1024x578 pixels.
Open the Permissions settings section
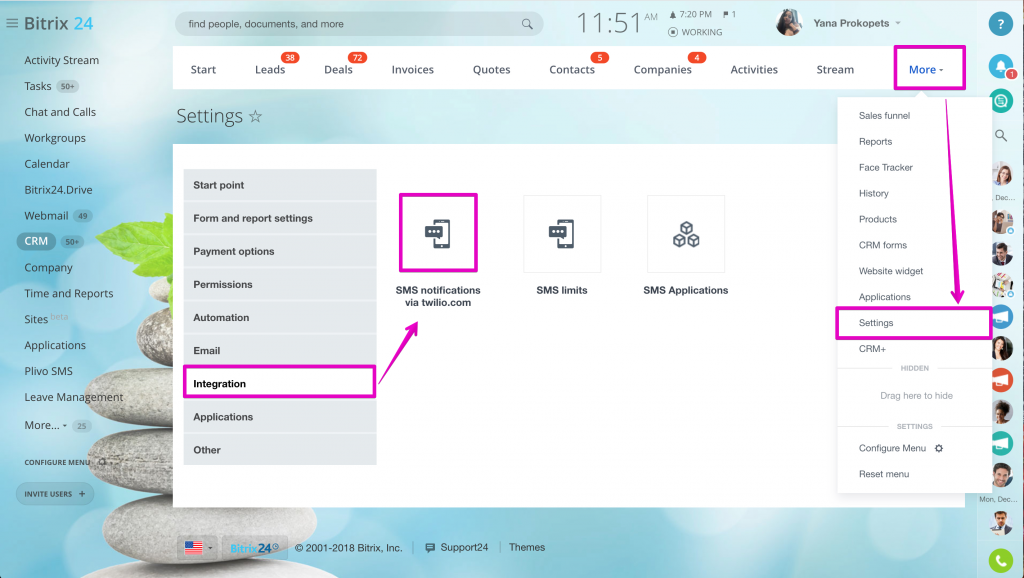[280, 285]
